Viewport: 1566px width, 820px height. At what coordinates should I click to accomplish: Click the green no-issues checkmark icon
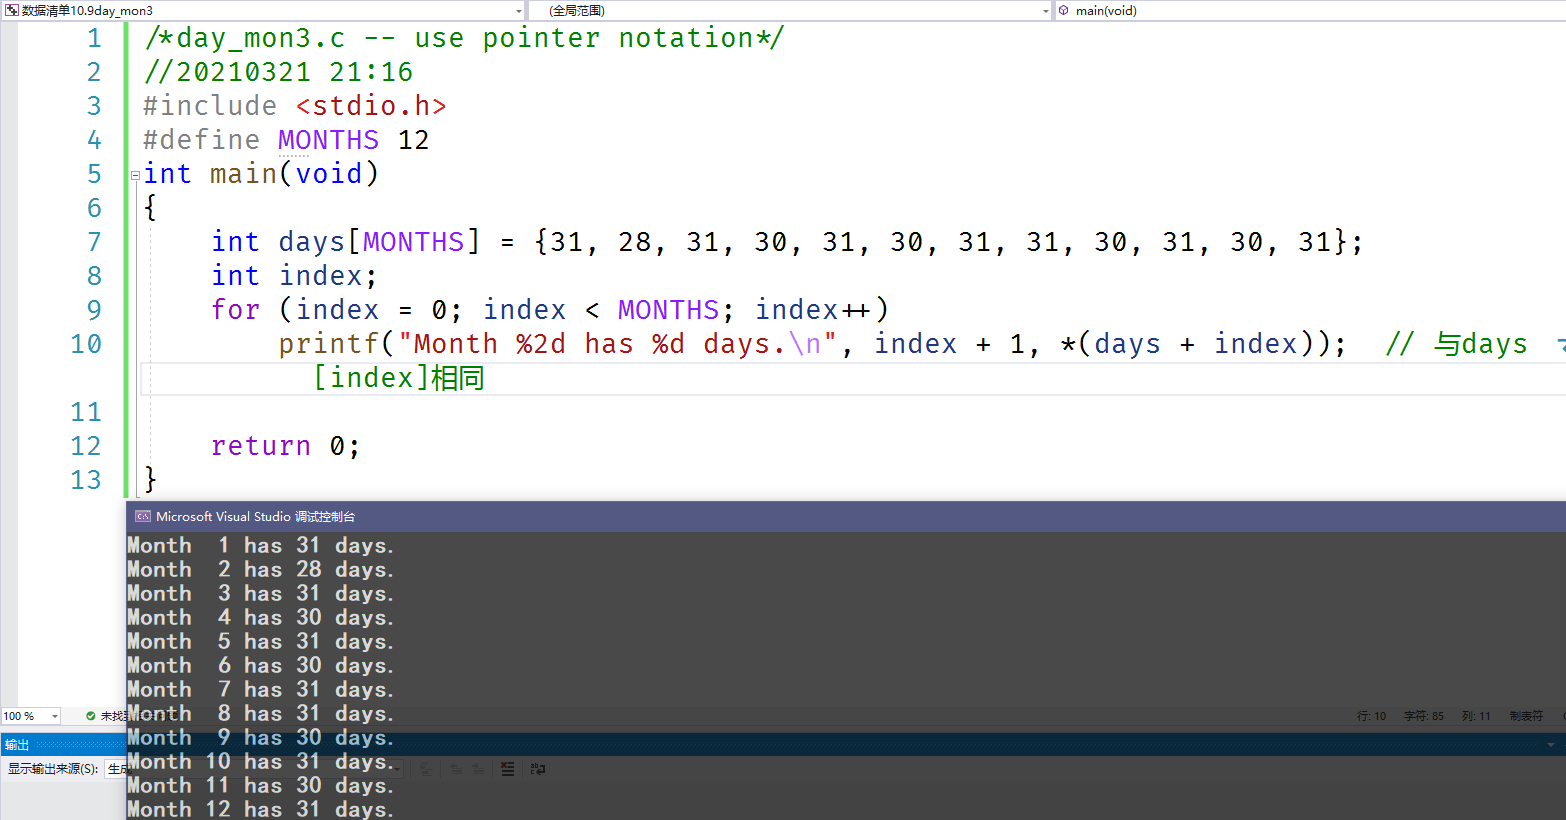coord(91,716)
